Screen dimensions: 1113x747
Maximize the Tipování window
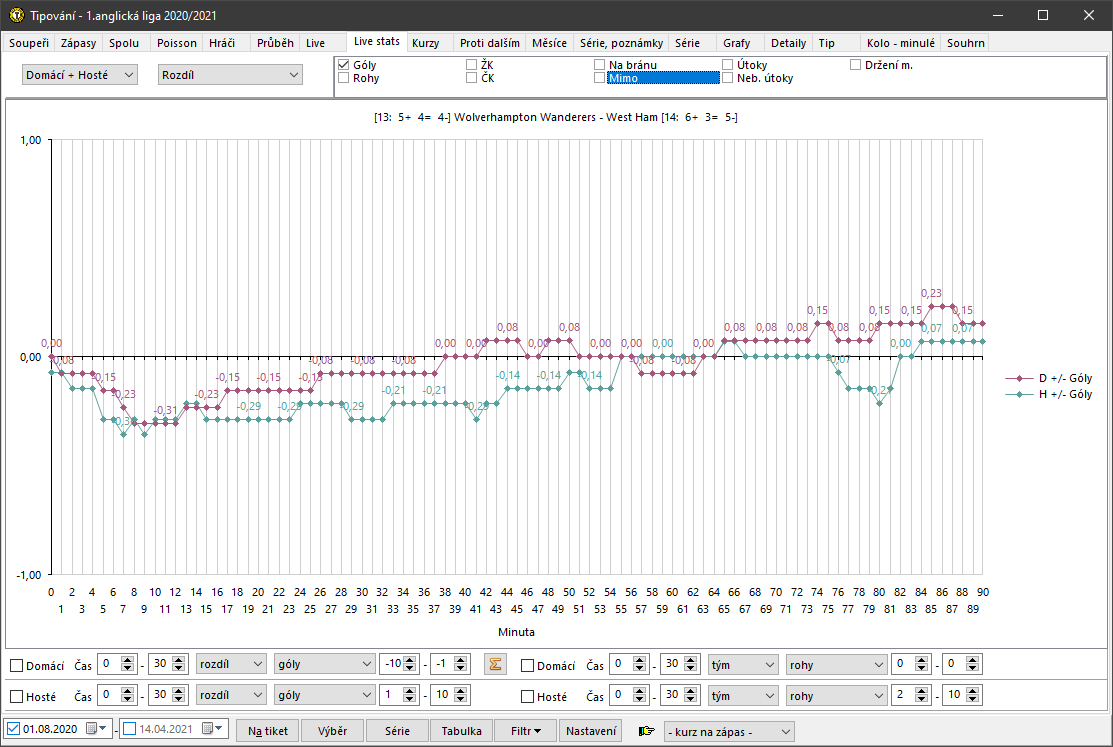coord(1043,16)
